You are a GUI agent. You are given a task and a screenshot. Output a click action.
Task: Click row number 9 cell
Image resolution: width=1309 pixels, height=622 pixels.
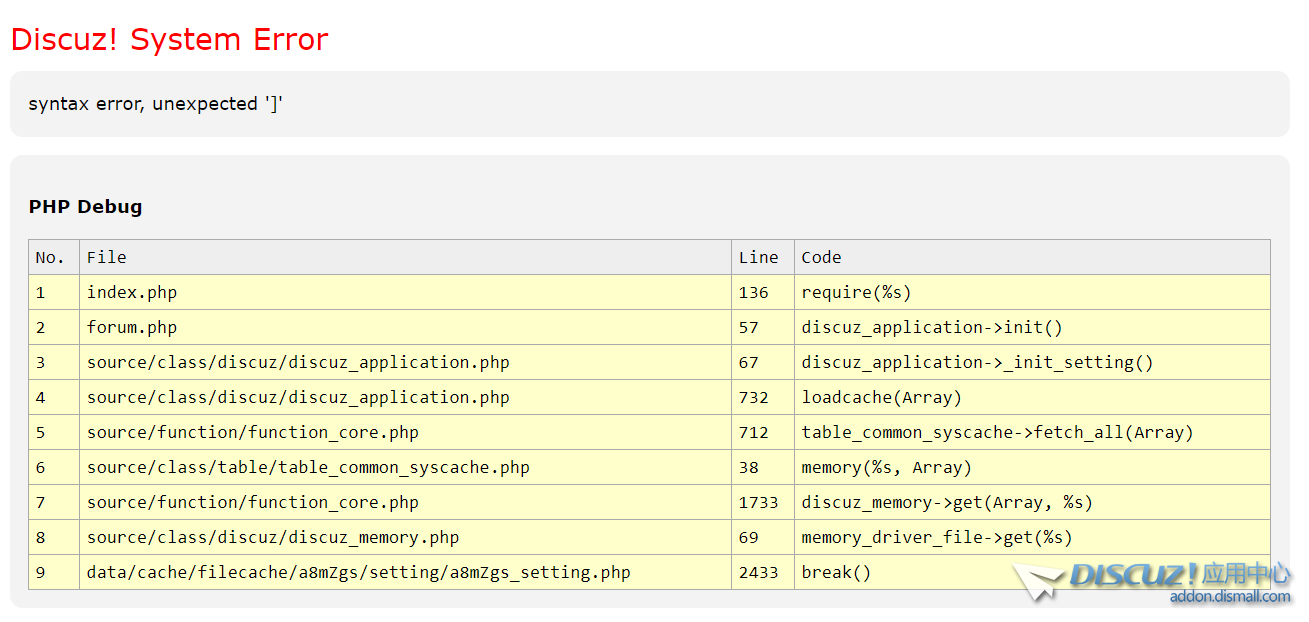(x=54, y=572)
